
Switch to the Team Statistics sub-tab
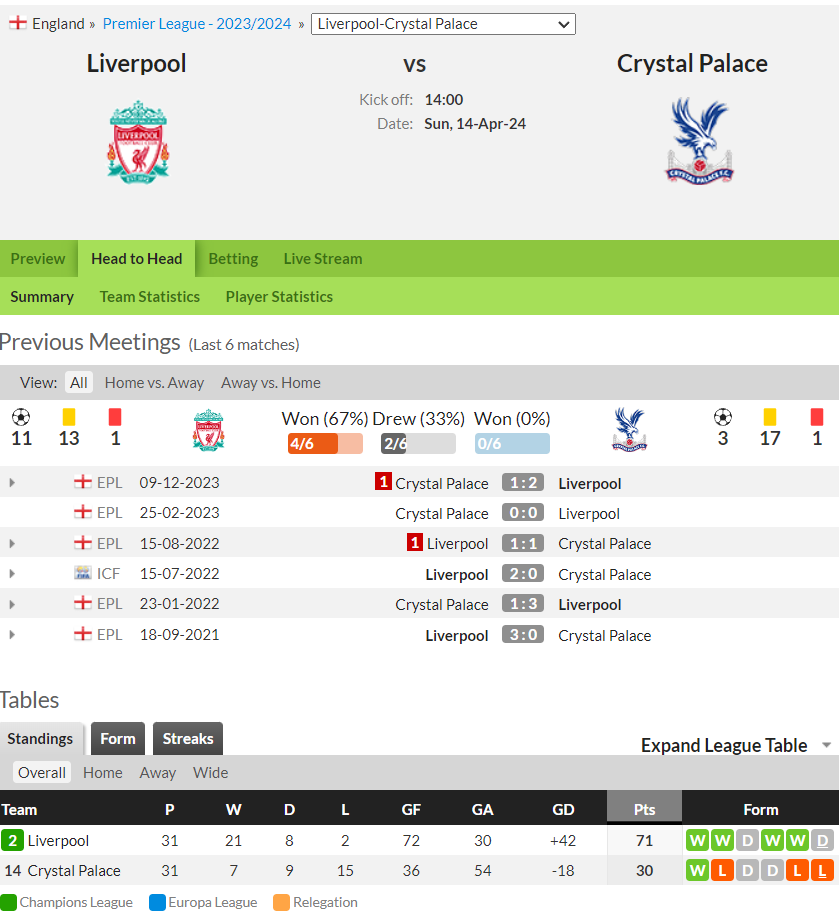150,296
